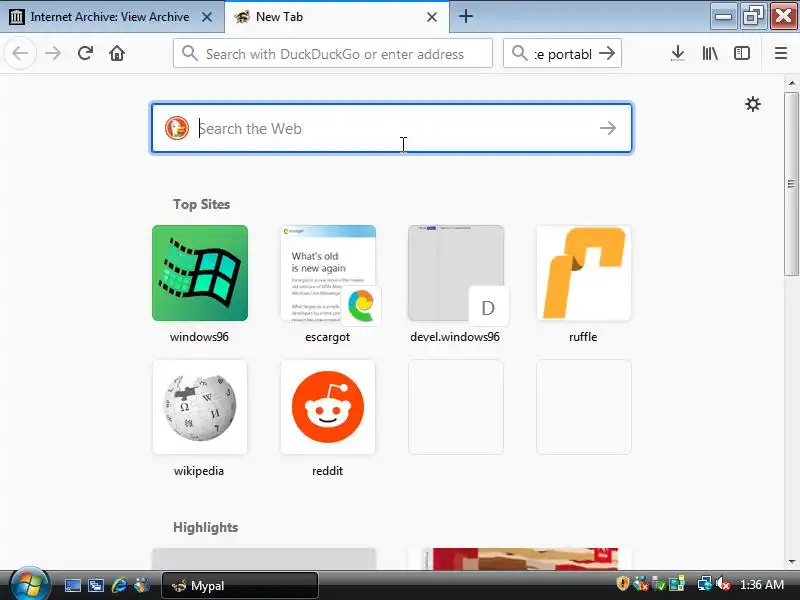This screenshot has width=800, height=600.
Task: Open new tab page settings gear
Action: tap(753, 104)
